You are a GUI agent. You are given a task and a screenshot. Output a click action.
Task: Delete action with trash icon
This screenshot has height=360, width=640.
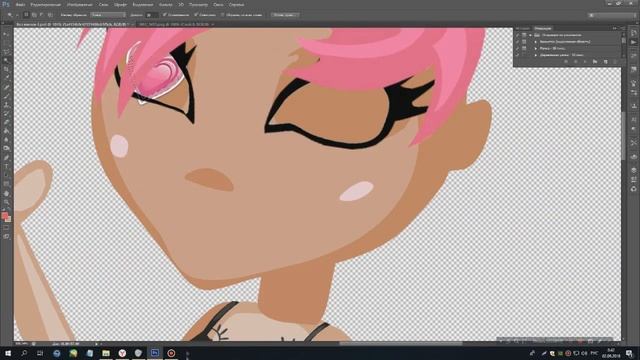[615, 62]
